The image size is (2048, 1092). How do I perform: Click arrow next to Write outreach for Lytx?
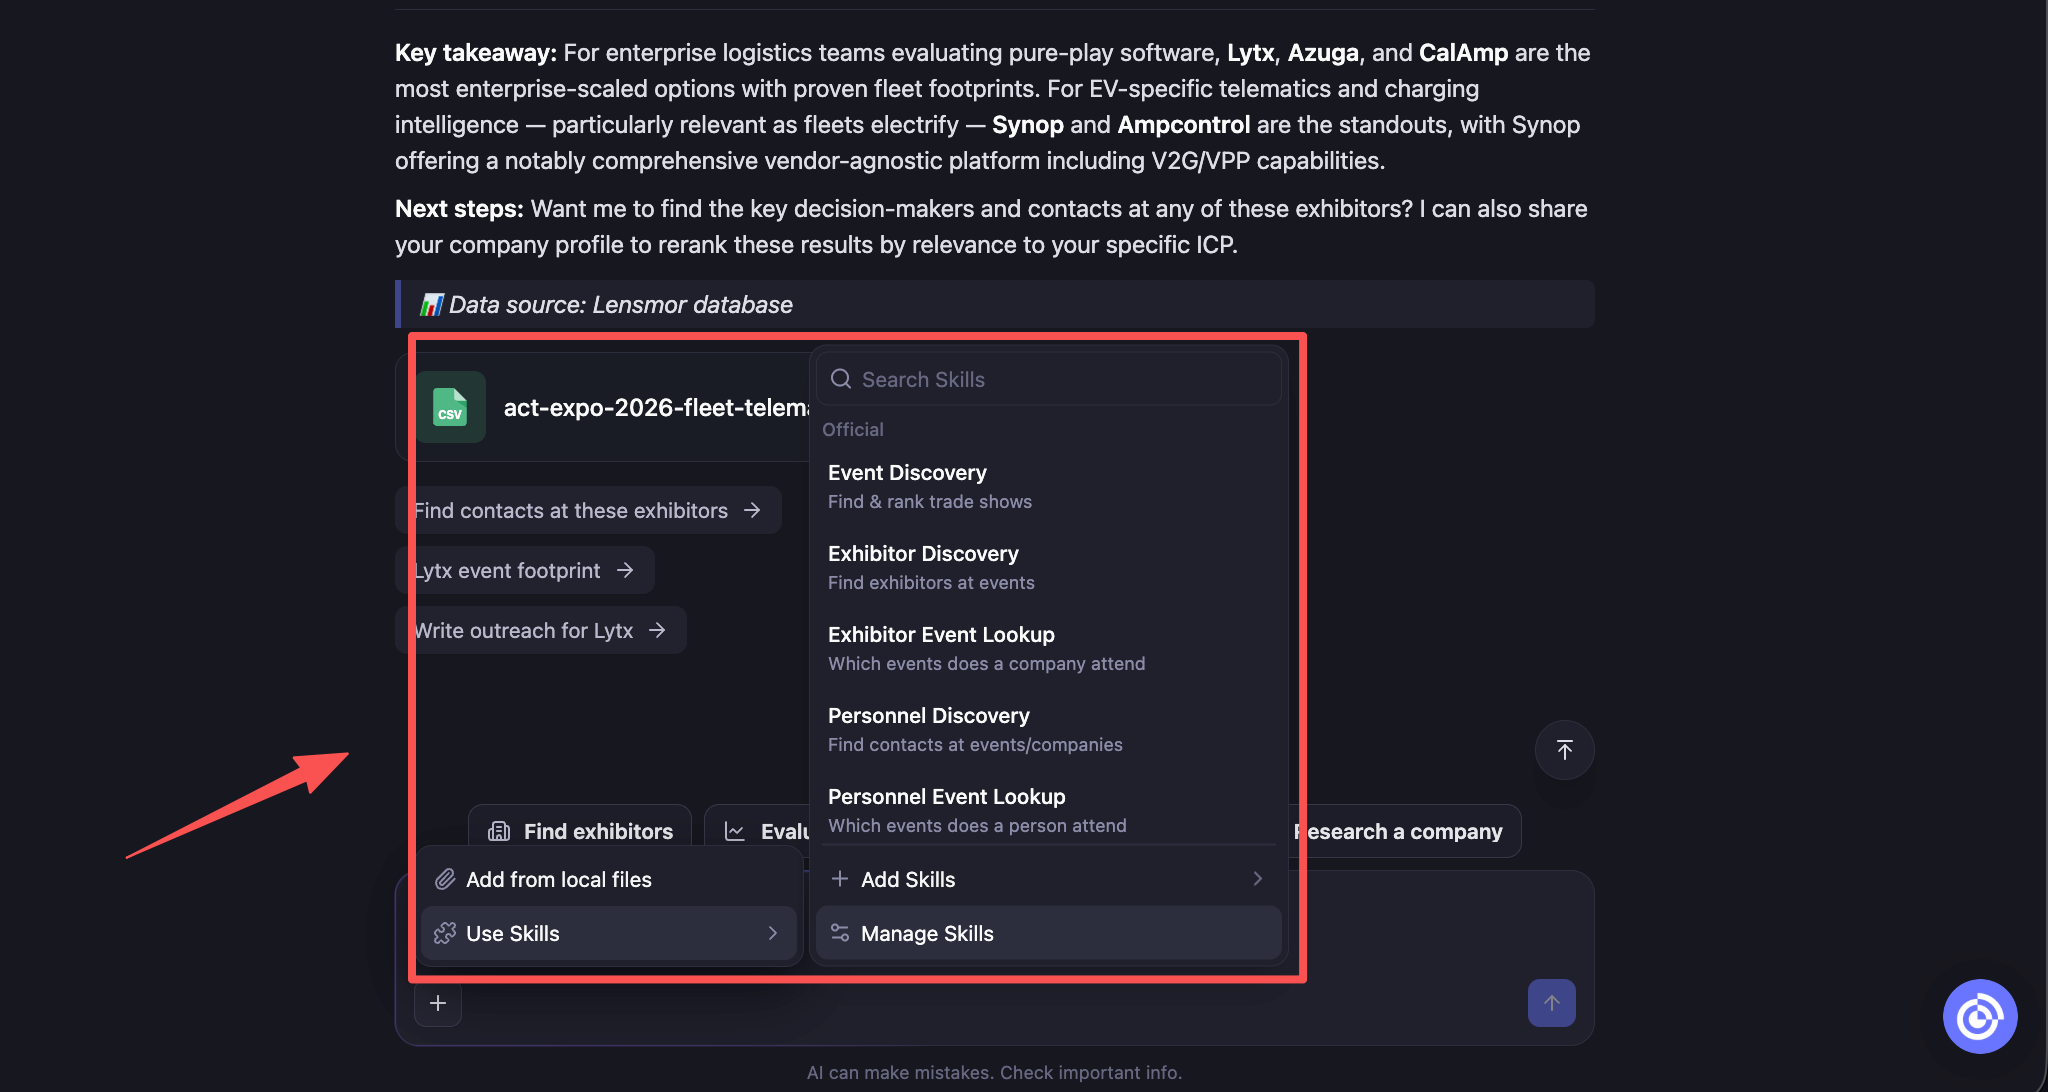point(657,630)
